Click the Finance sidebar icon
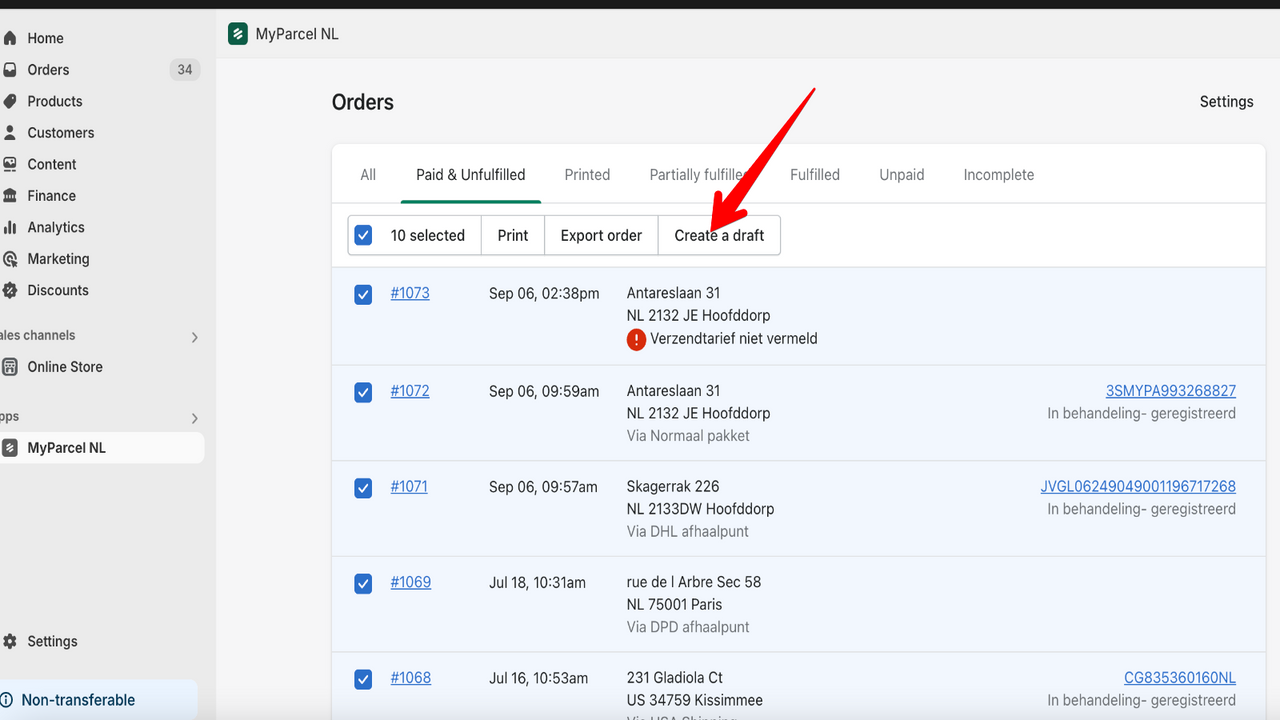Viewport: 1280px width, 720px height. (x=9, y=196)
